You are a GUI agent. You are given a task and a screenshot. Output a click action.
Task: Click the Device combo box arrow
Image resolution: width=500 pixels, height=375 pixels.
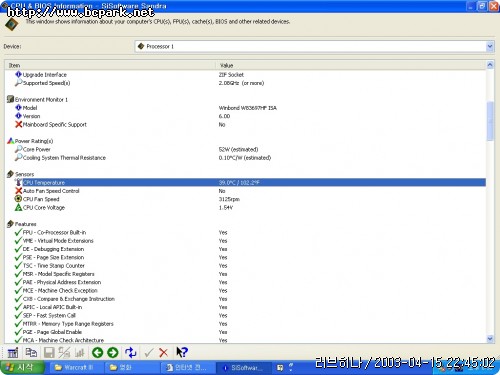(x=490, y=46)
